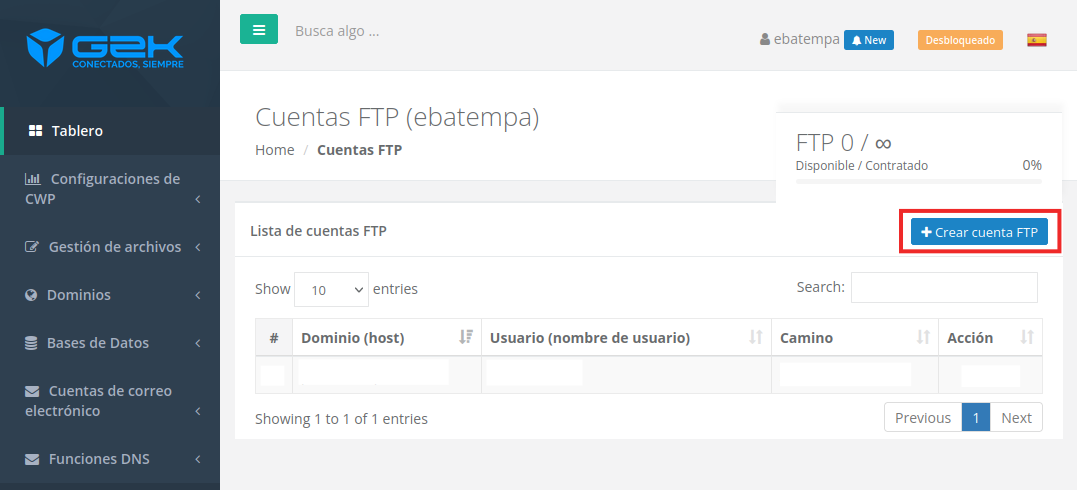Image resolution: width=1077 pixels, height=490 pixels.
Task: Sort by Usuario column arrows icon
Action: pos(756,337)
